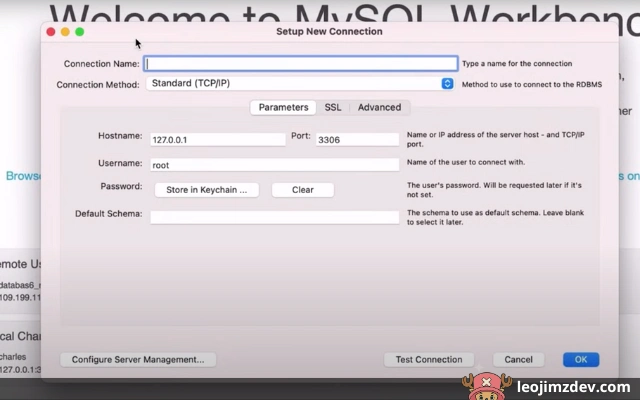Confirm the connection with OK

tap(581, 360)
